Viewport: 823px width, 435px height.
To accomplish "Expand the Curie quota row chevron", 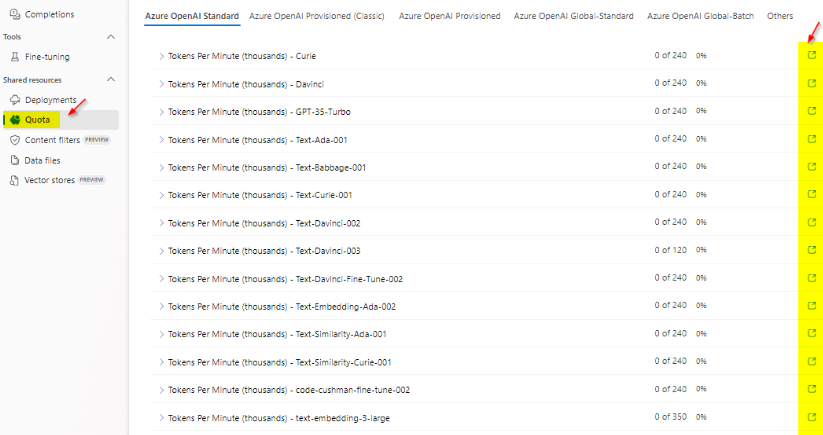I will (161, 56).
